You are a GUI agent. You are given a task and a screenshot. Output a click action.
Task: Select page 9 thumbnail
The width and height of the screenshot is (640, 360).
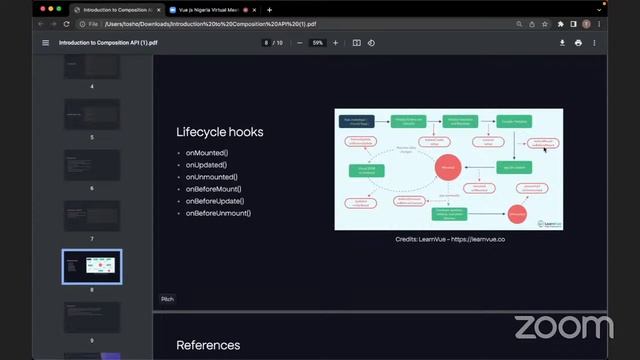click(x=92, y=318)
